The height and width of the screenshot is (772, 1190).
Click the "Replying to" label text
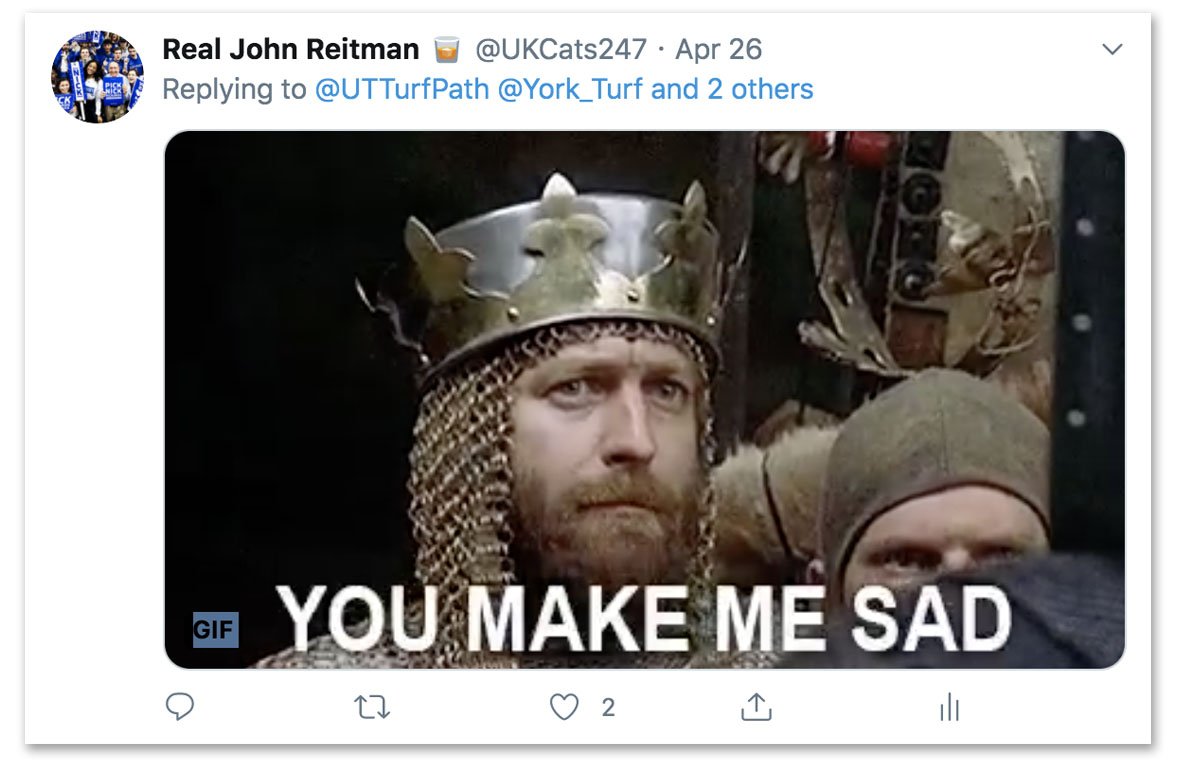234,90
